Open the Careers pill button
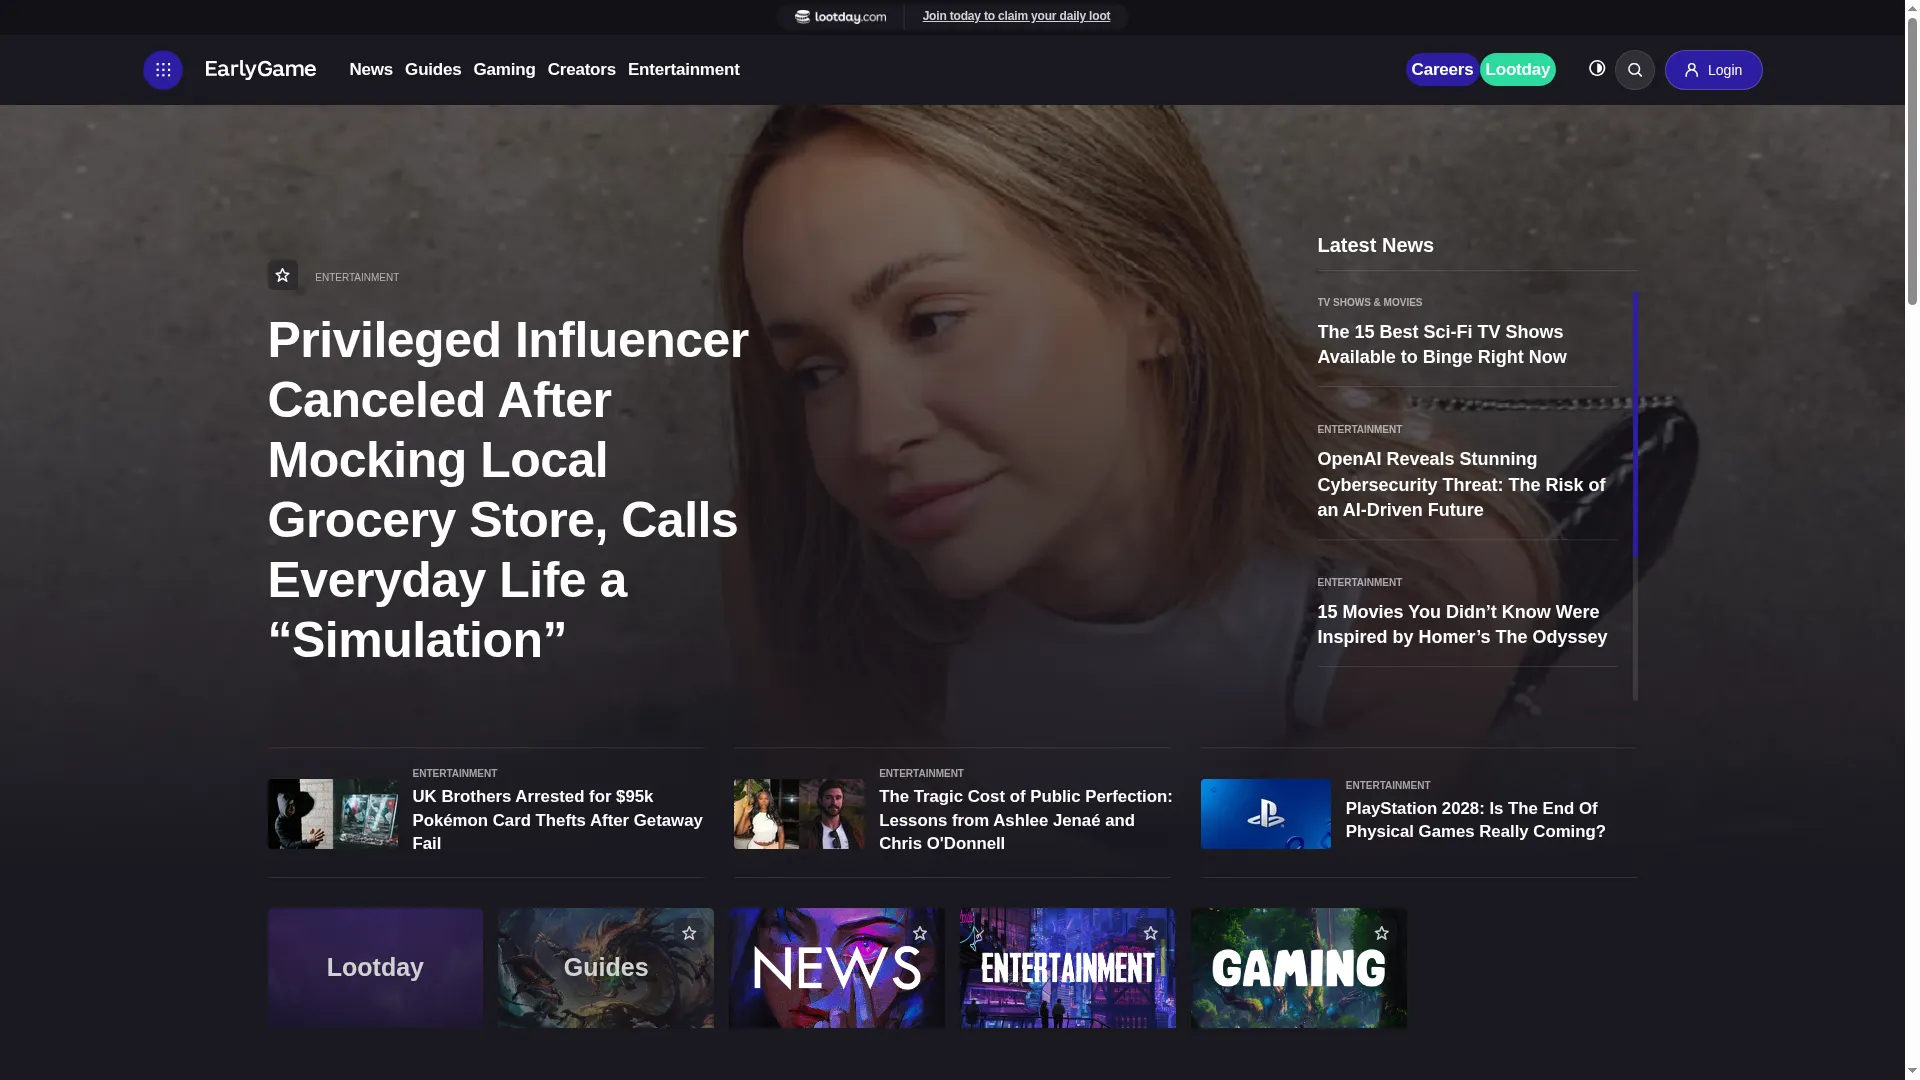The height and width of the screenshot is (1080, 1920). click(x=1442, y=70)
